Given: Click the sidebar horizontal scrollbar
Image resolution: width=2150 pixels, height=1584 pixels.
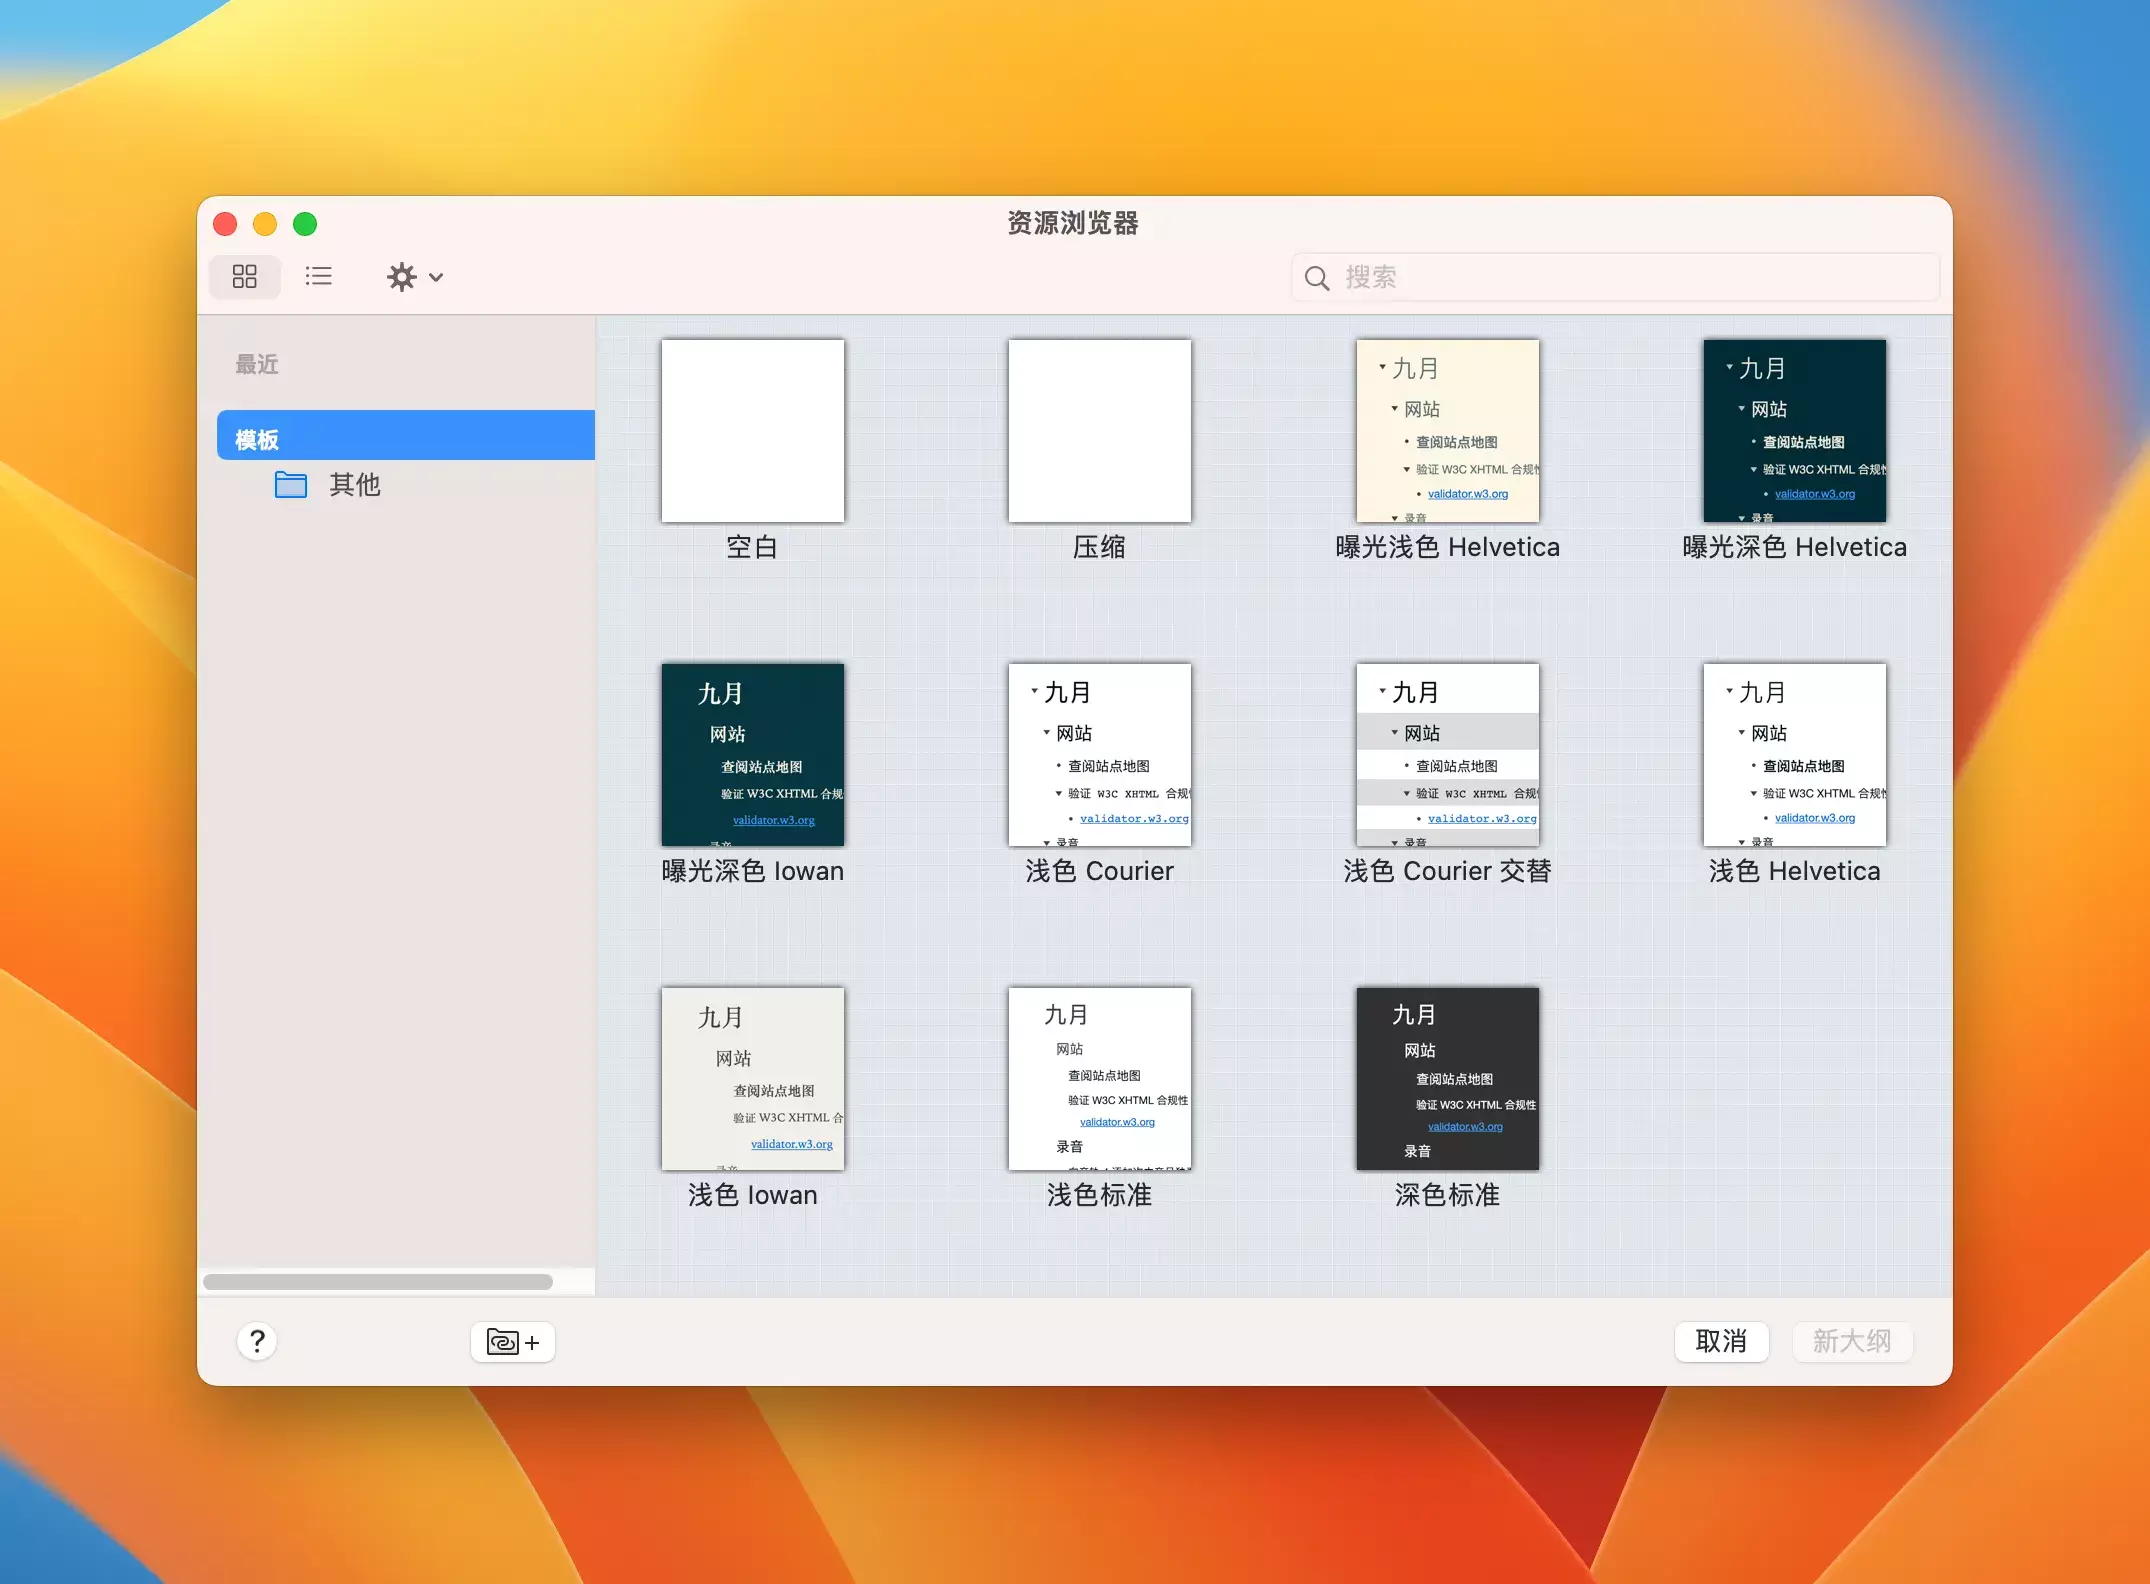Looking at the screenshot, I should click(378, 1282).
